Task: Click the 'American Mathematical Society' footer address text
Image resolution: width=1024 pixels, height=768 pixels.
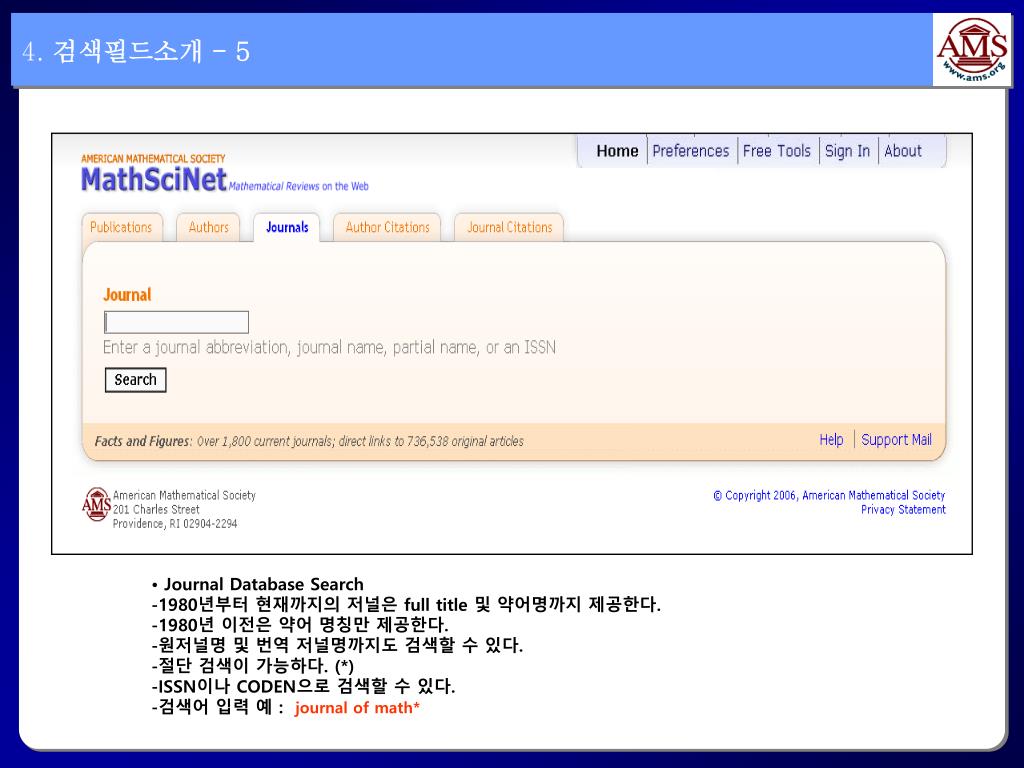Action: [184, 495]
